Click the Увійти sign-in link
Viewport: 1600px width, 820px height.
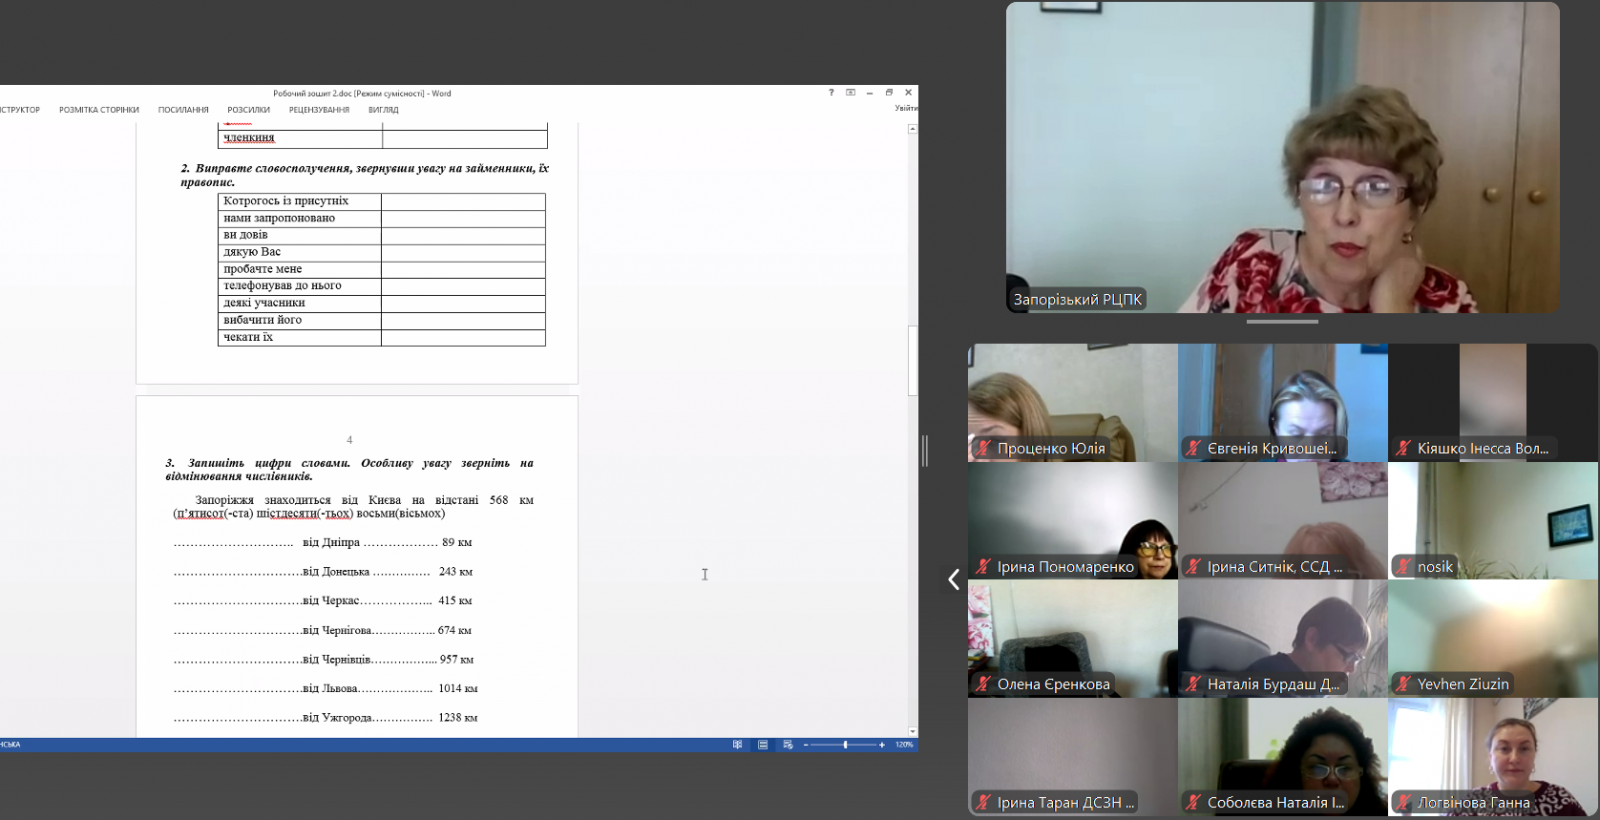906,108
